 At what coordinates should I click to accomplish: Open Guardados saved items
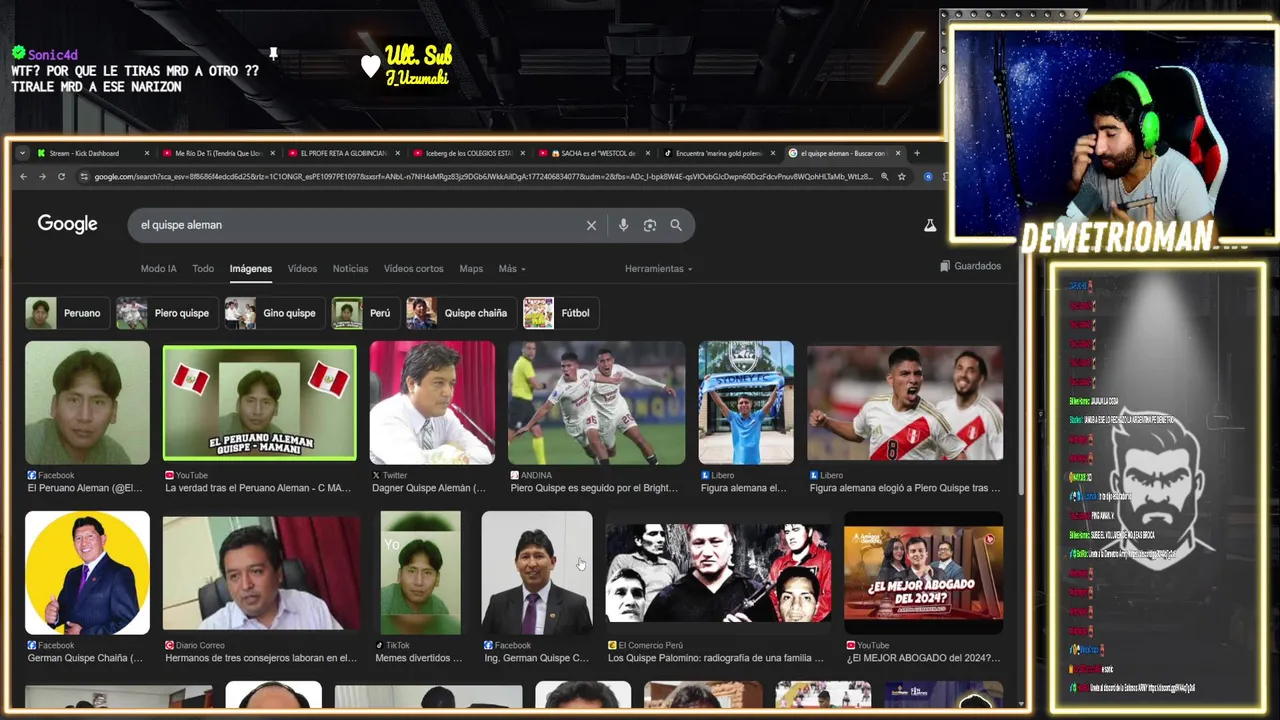[970, 266]
